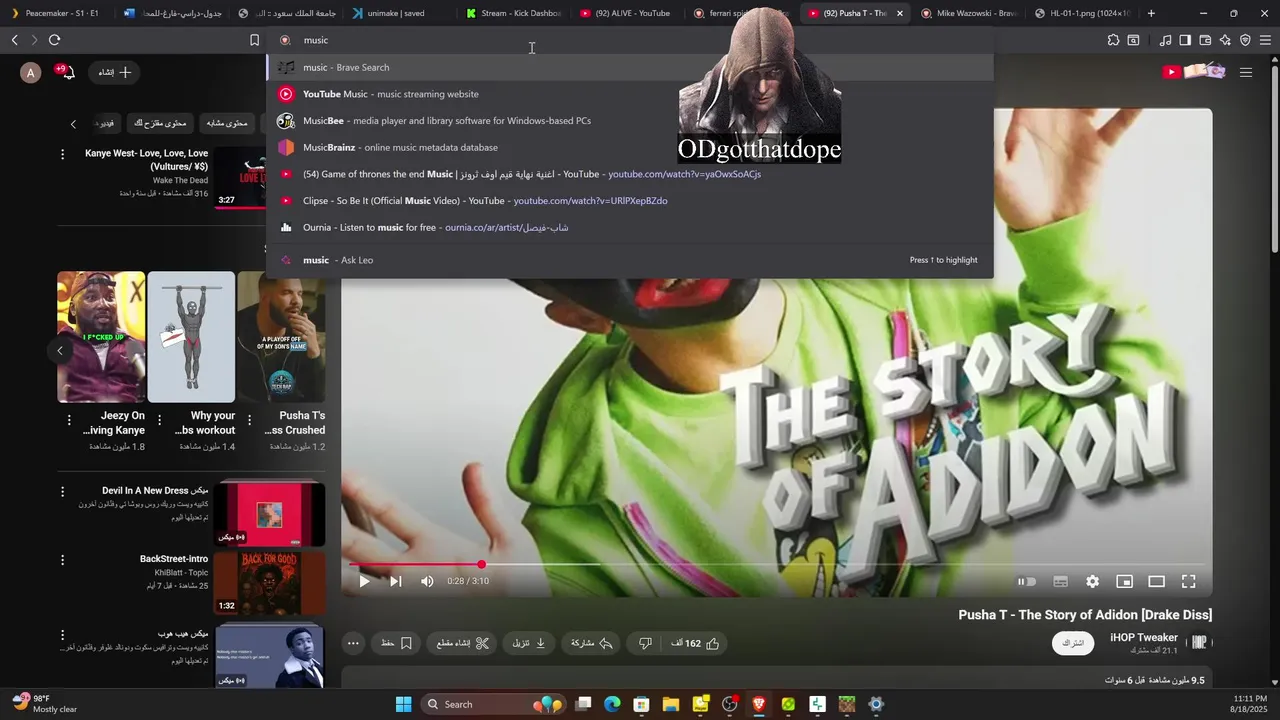Image resolution: width=1280 pixels, height=720 pixels.
Task: Switch to miniplayer mode
Action: click(x=1124, y=581)
